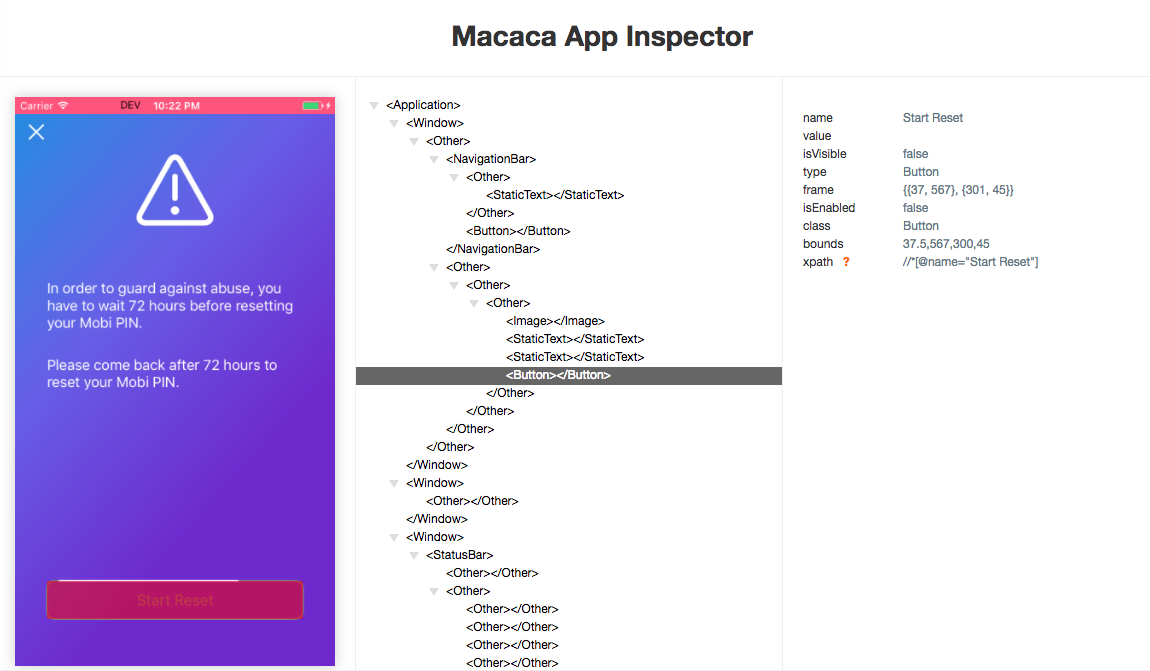Click the 72 hours wait message text
This screenshot has width=1150, height=671.
tap(170, 306)
